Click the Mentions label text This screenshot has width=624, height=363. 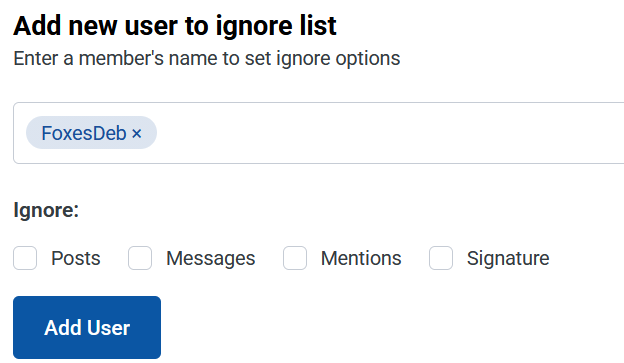point(361,258)
